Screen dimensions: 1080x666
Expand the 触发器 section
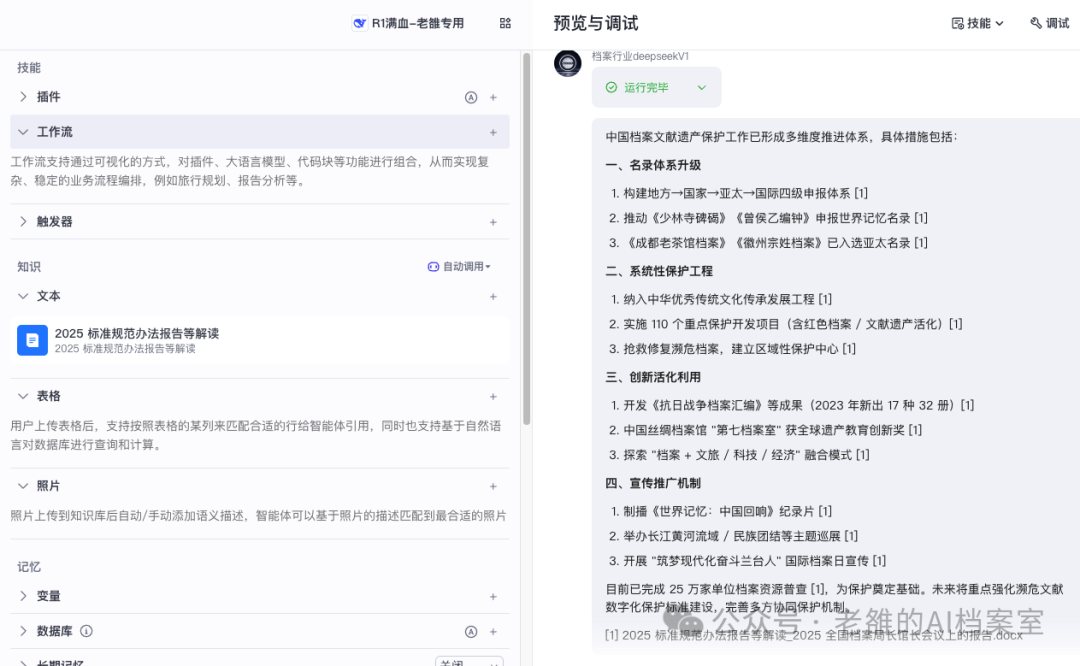tap(23, 222)
